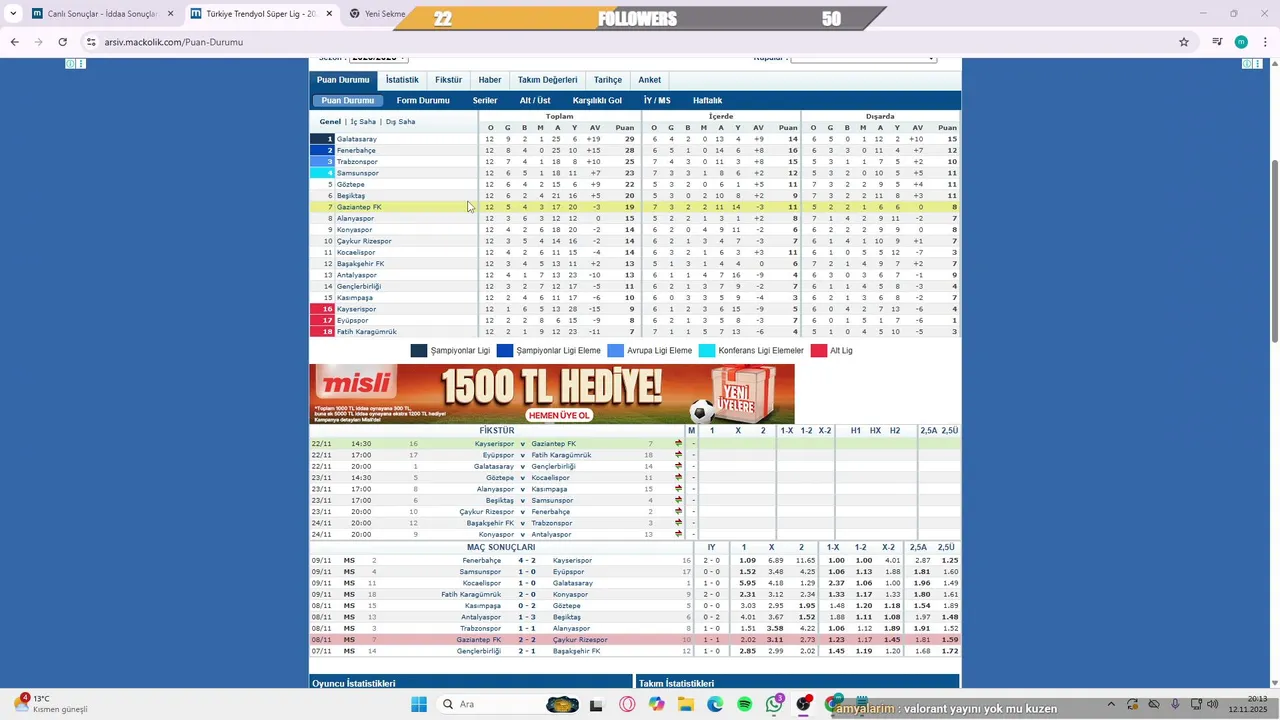The width and height of the screenshot is (1280, 720).
Task: Open Opera browser from the taskbar
Action: 627,704
